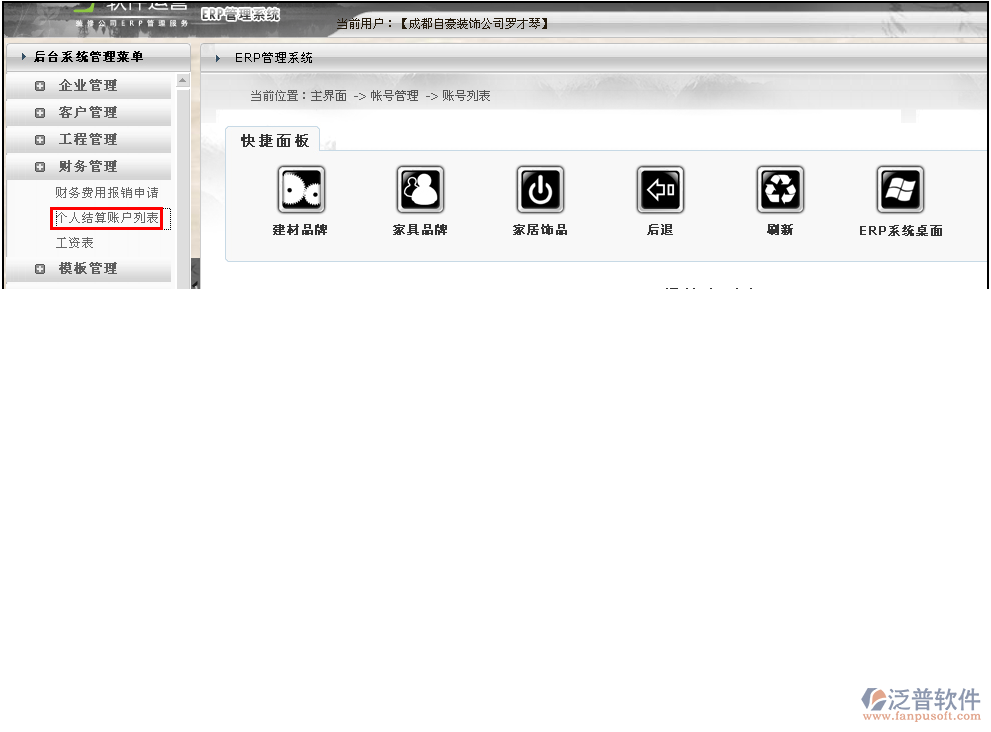Click the arrow icon beside ERP管理系统

218,58
